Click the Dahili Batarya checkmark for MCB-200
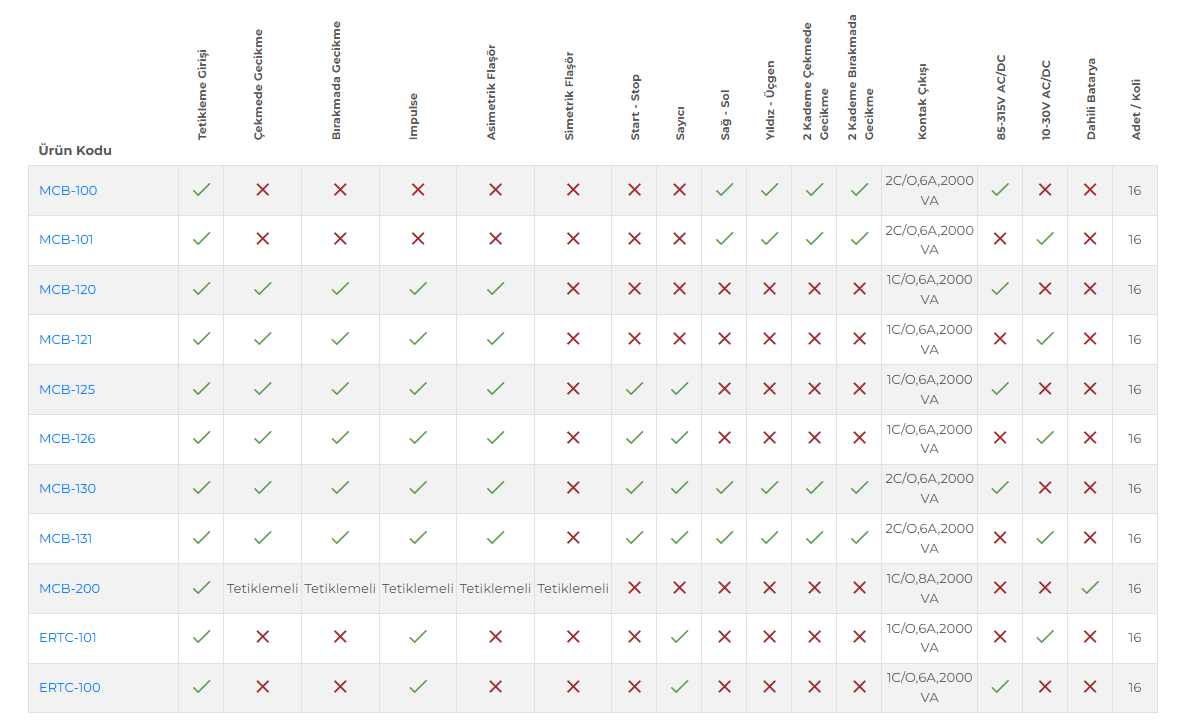This screenshot has width=1182, height=725. coord(1090,588)
